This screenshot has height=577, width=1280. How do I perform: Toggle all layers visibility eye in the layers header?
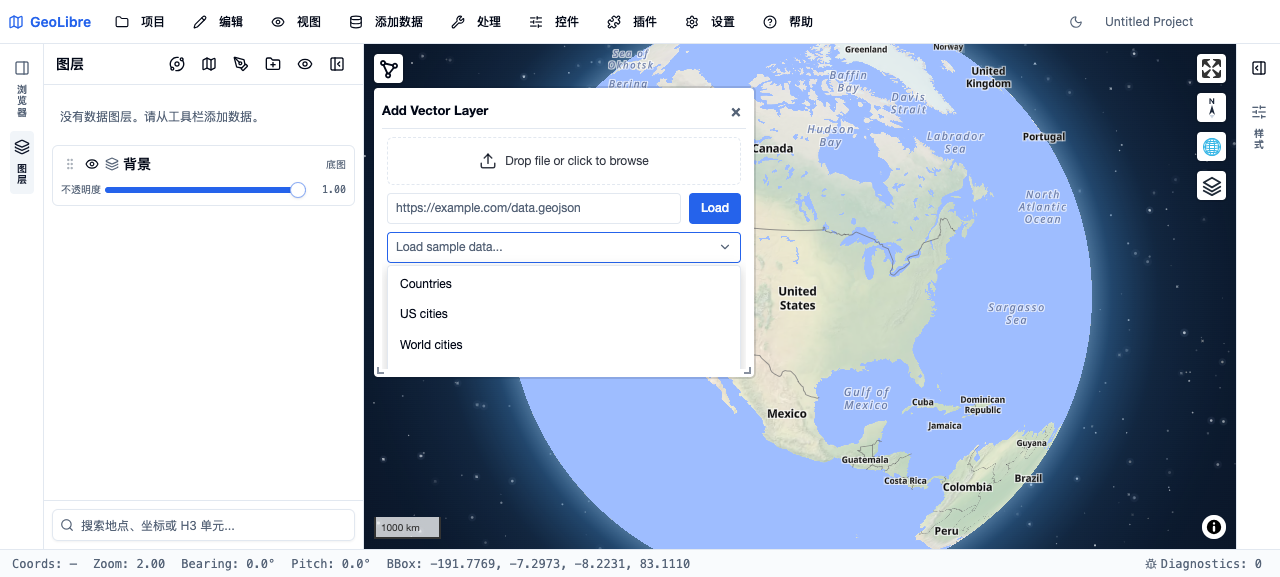[x=305, y=64]
